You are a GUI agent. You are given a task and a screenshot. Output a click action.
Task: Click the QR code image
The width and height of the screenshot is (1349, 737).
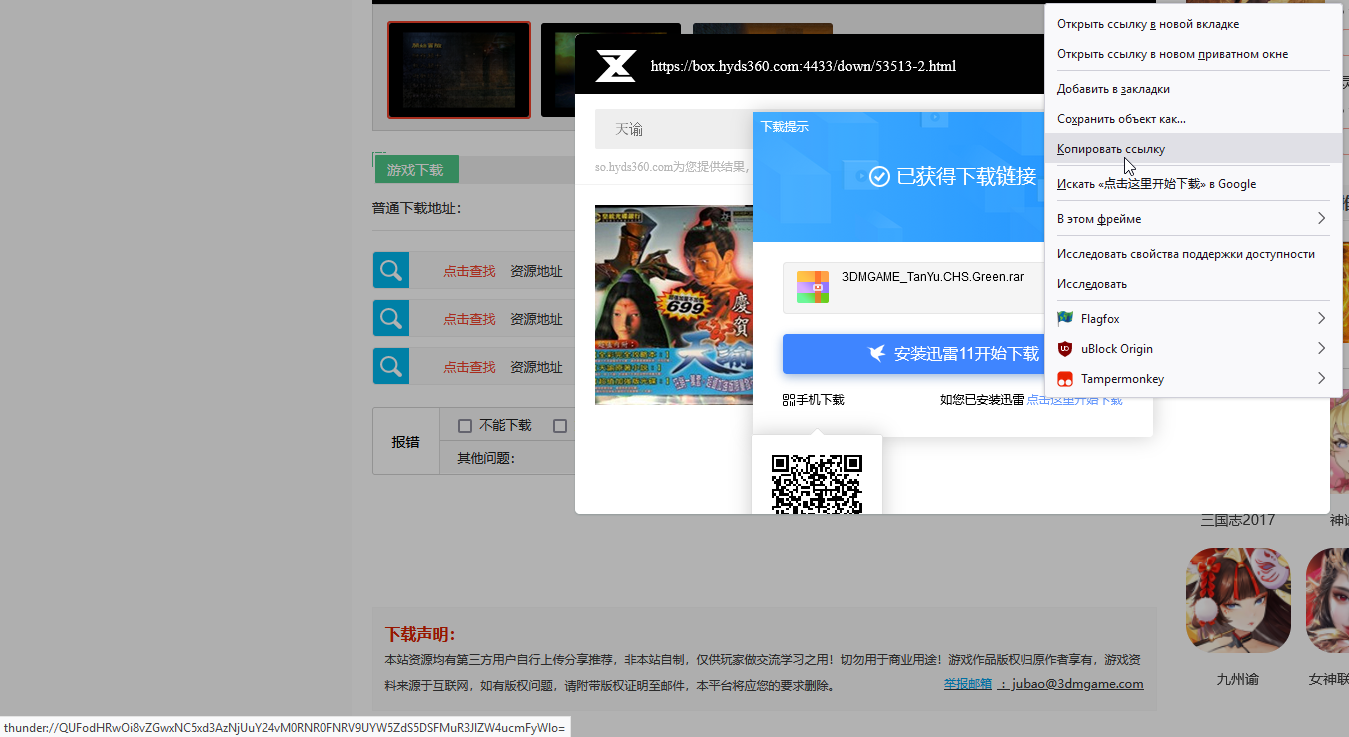[817, 484]
